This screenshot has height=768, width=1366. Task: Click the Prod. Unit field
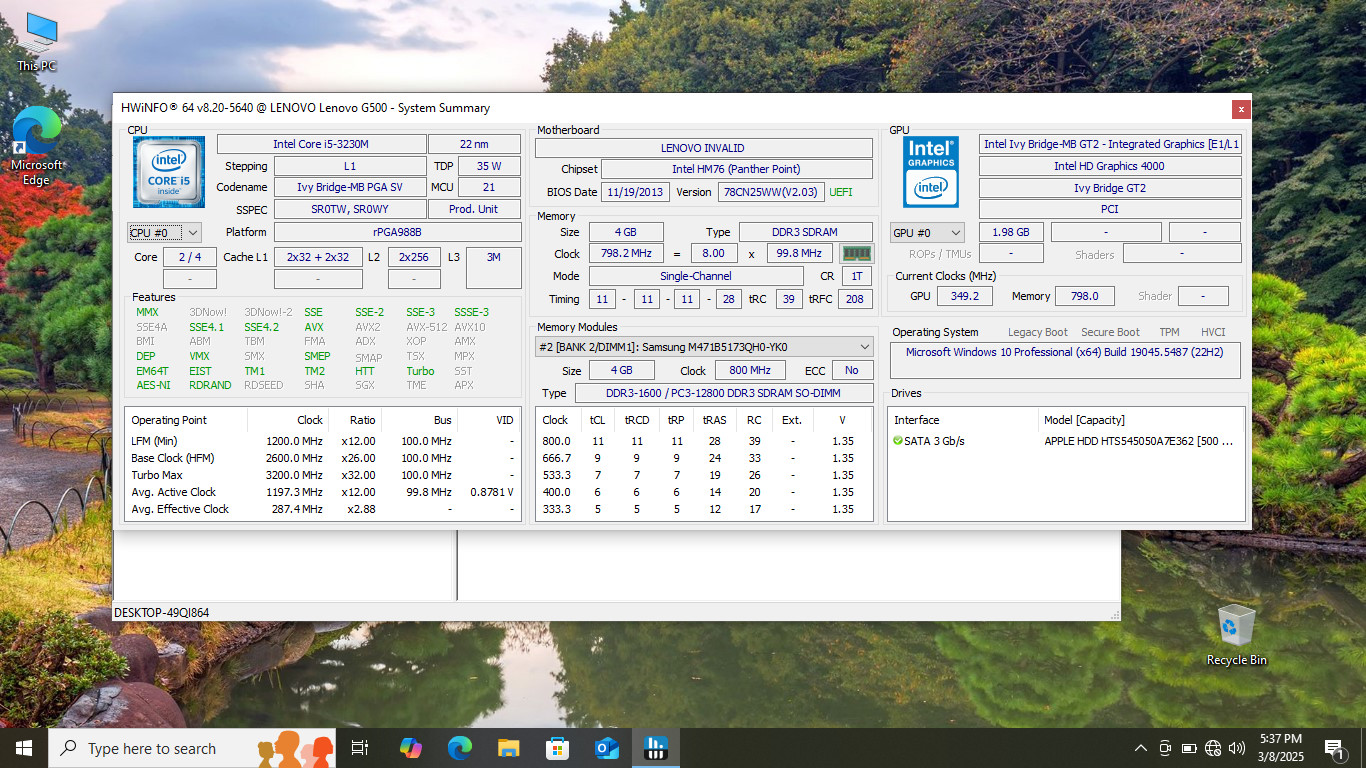[x=474, y=209]
